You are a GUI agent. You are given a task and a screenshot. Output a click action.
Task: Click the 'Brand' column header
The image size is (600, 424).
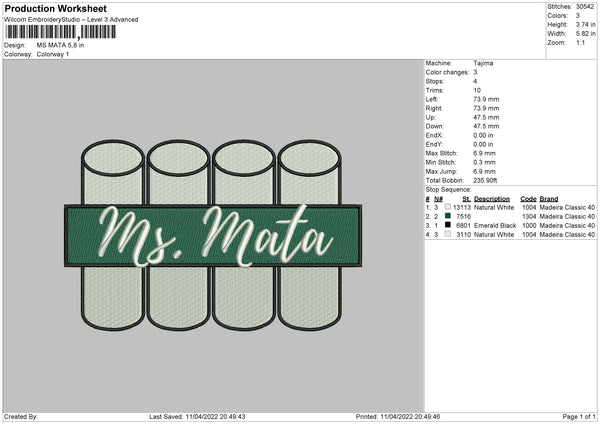[549, 199]
